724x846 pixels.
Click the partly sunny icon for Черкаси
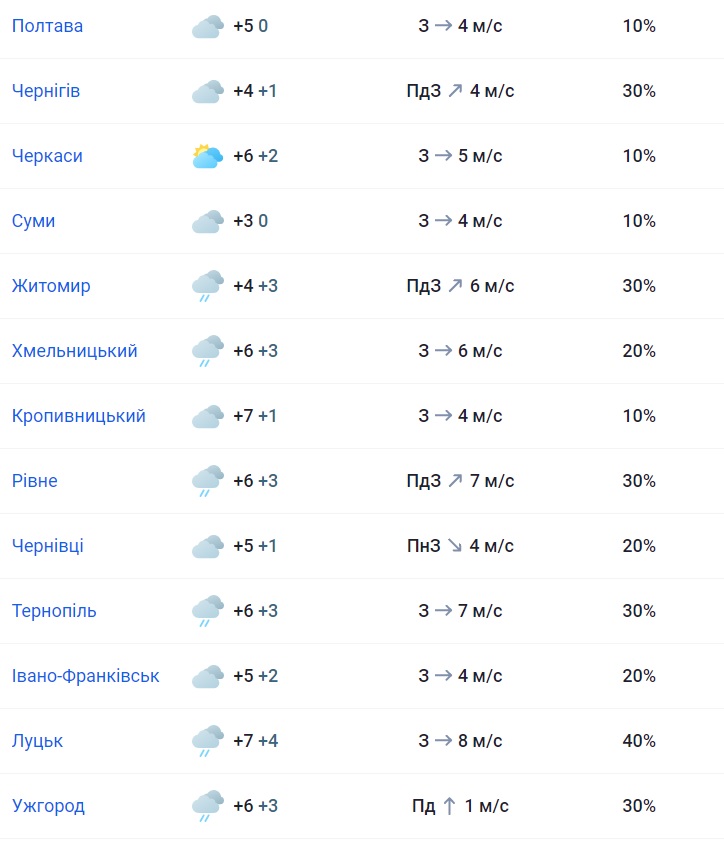tap(207, 157)
